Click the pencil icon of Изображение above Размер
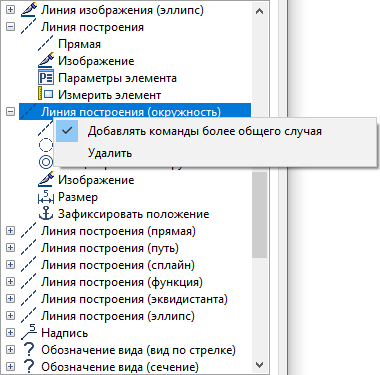 46,180
